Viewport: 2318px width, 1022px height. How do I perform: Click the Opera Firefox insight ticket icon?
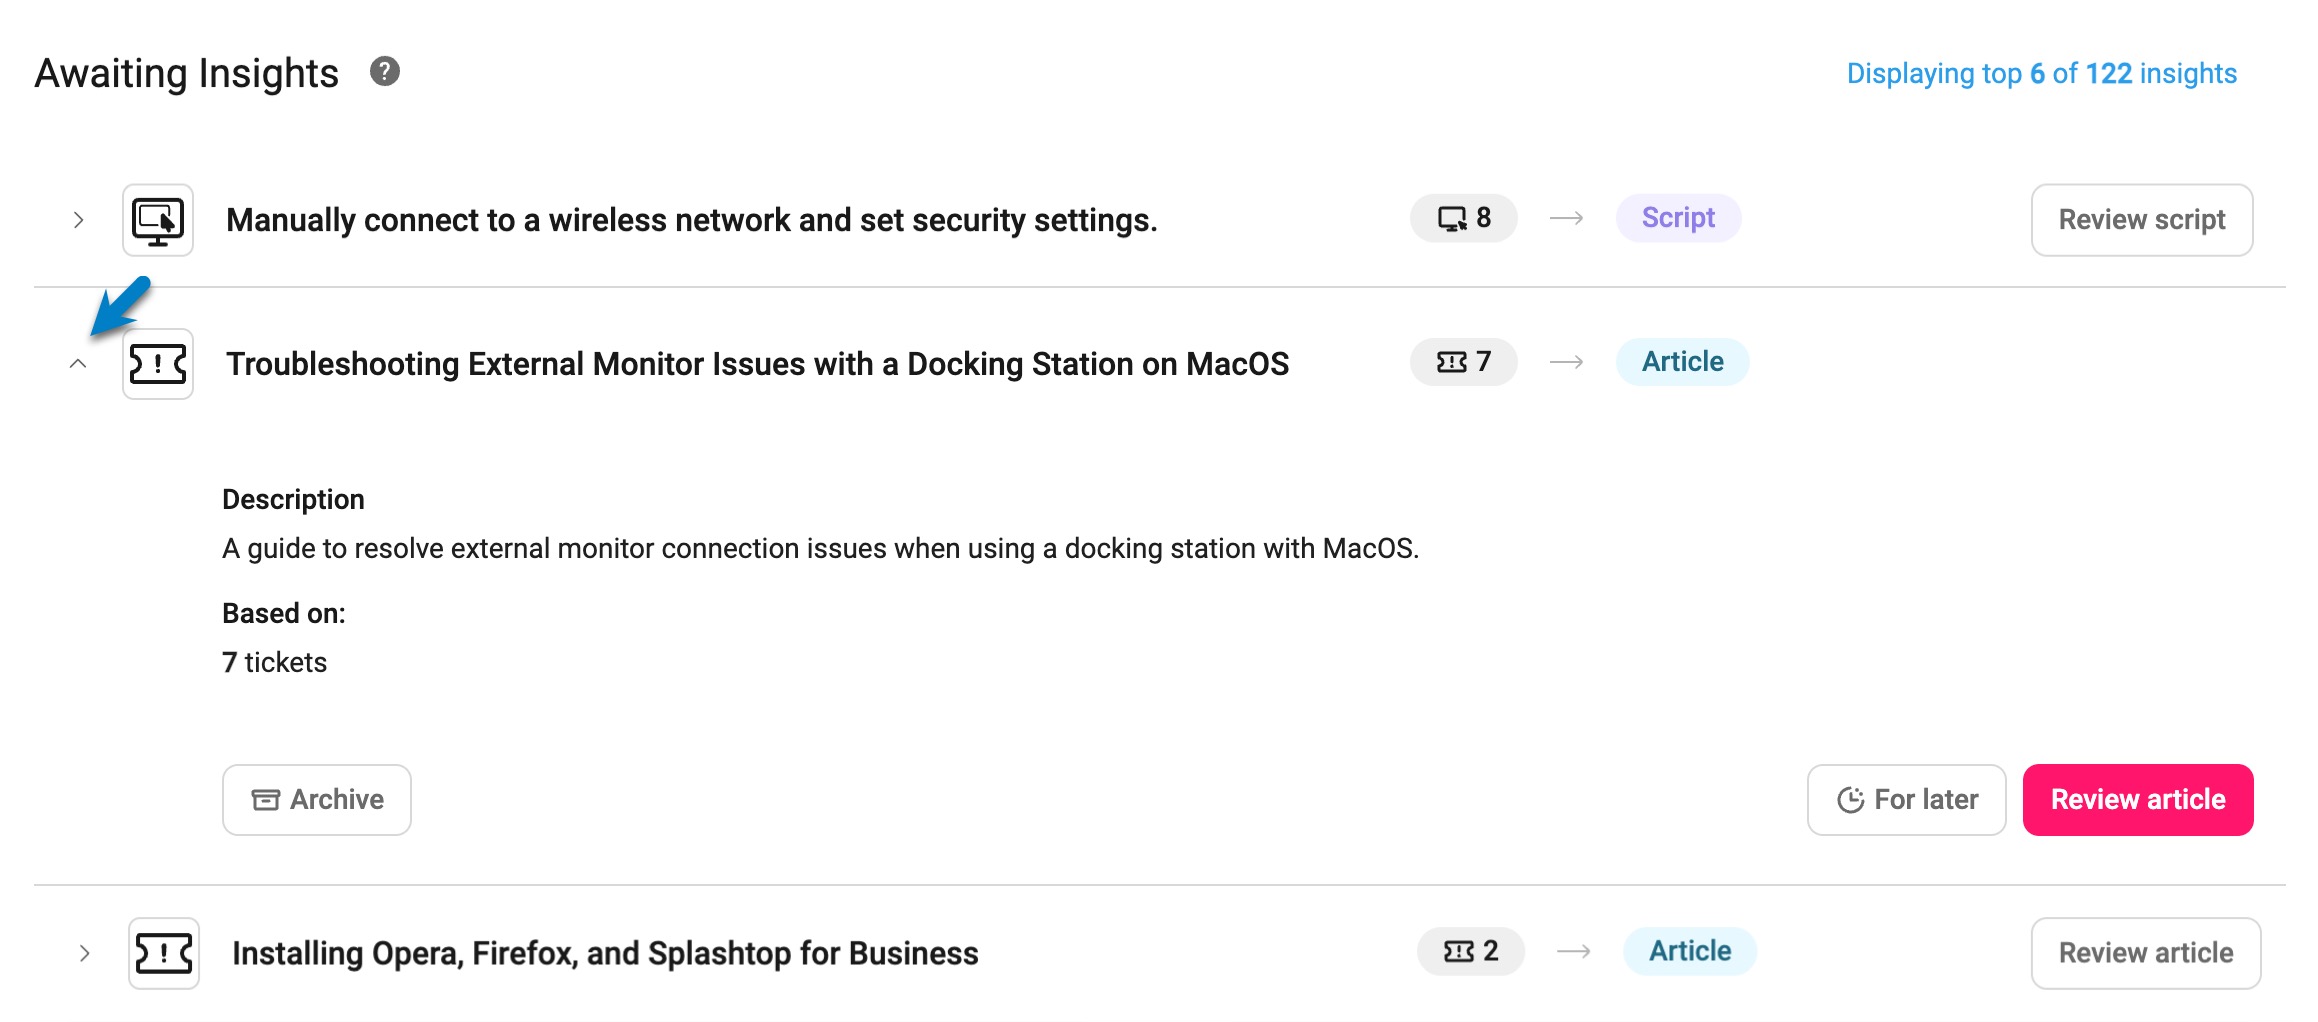[x=164, y=953]
